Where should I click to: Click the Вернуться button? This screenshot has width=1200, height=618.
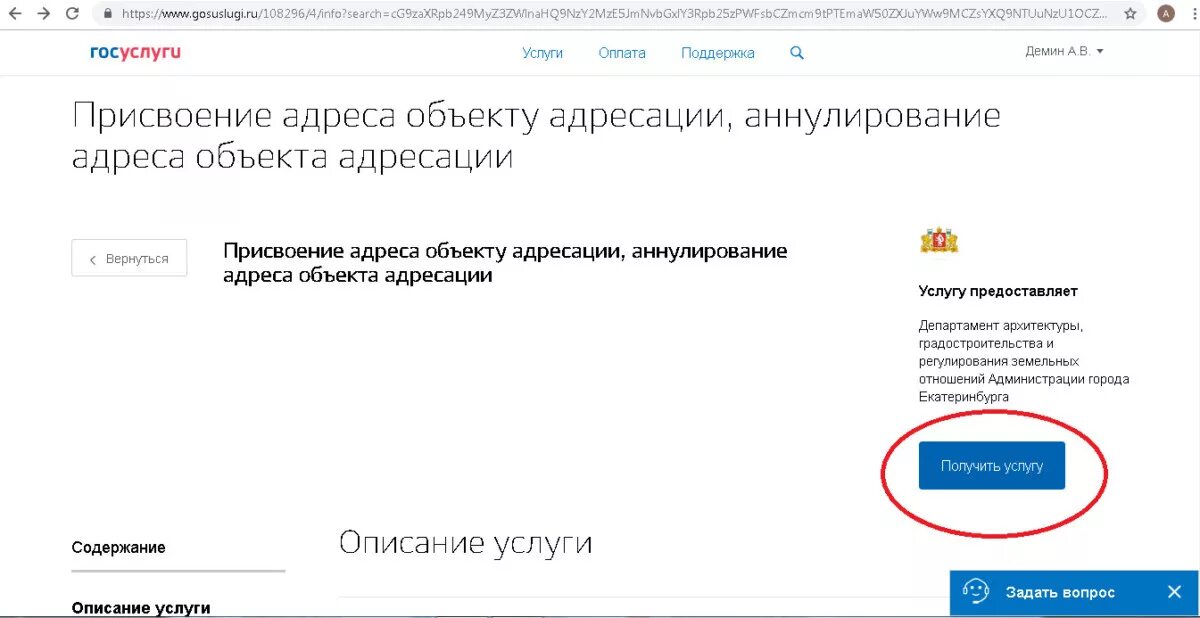pos(129,258)
